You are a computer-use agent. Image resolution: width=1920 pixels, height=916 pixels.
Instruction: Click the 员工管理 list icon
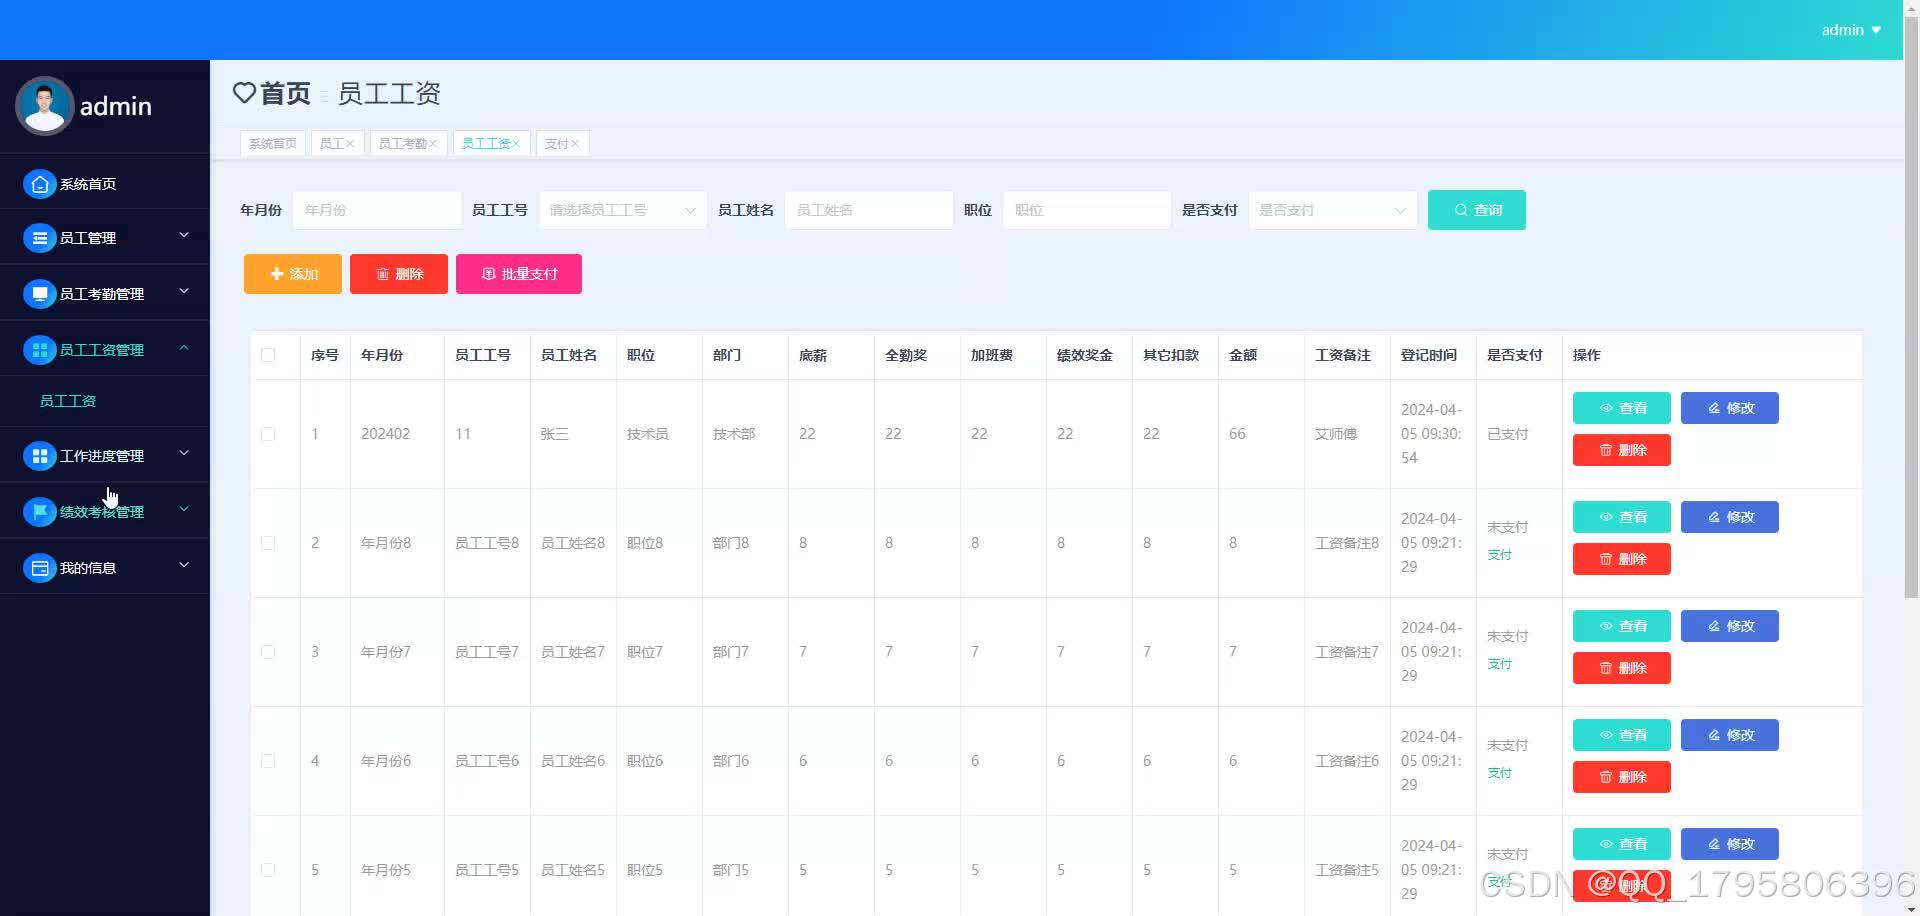(x=39, y=238)
